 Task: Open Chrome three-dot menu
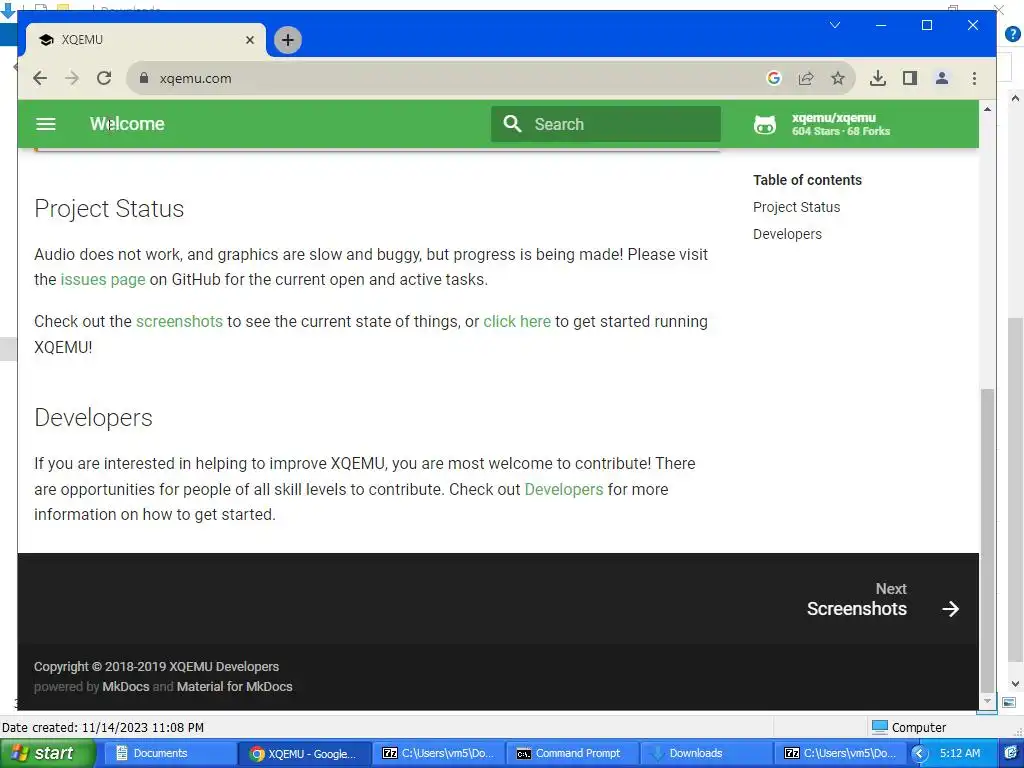[x=974, y=78]
